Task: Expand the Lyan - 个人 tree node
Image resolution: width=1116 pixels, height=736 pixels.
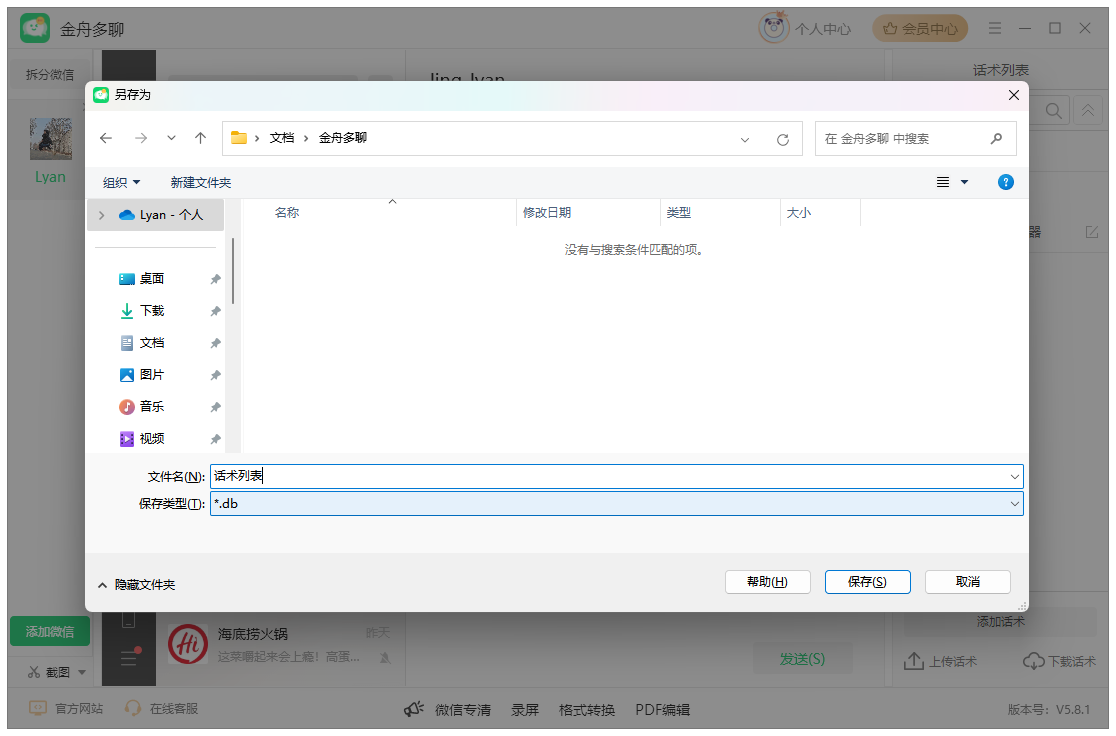Action: tap(102, 215)
